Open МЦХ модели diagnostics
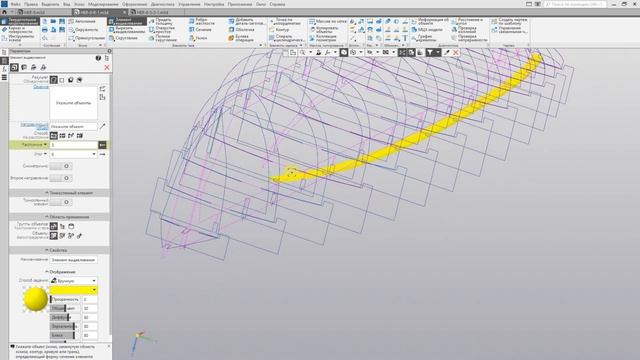Screen dimensions: 640x360 coord(427,30)
